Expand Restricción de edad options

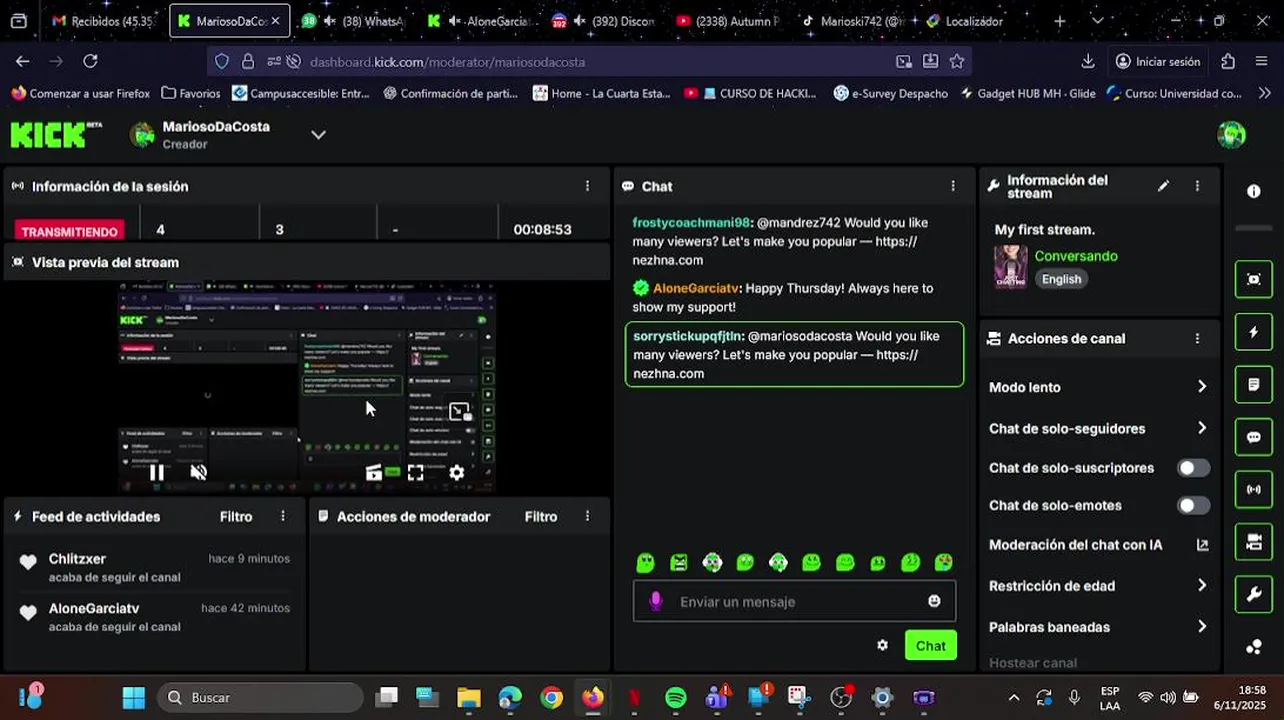[1201, 586]
